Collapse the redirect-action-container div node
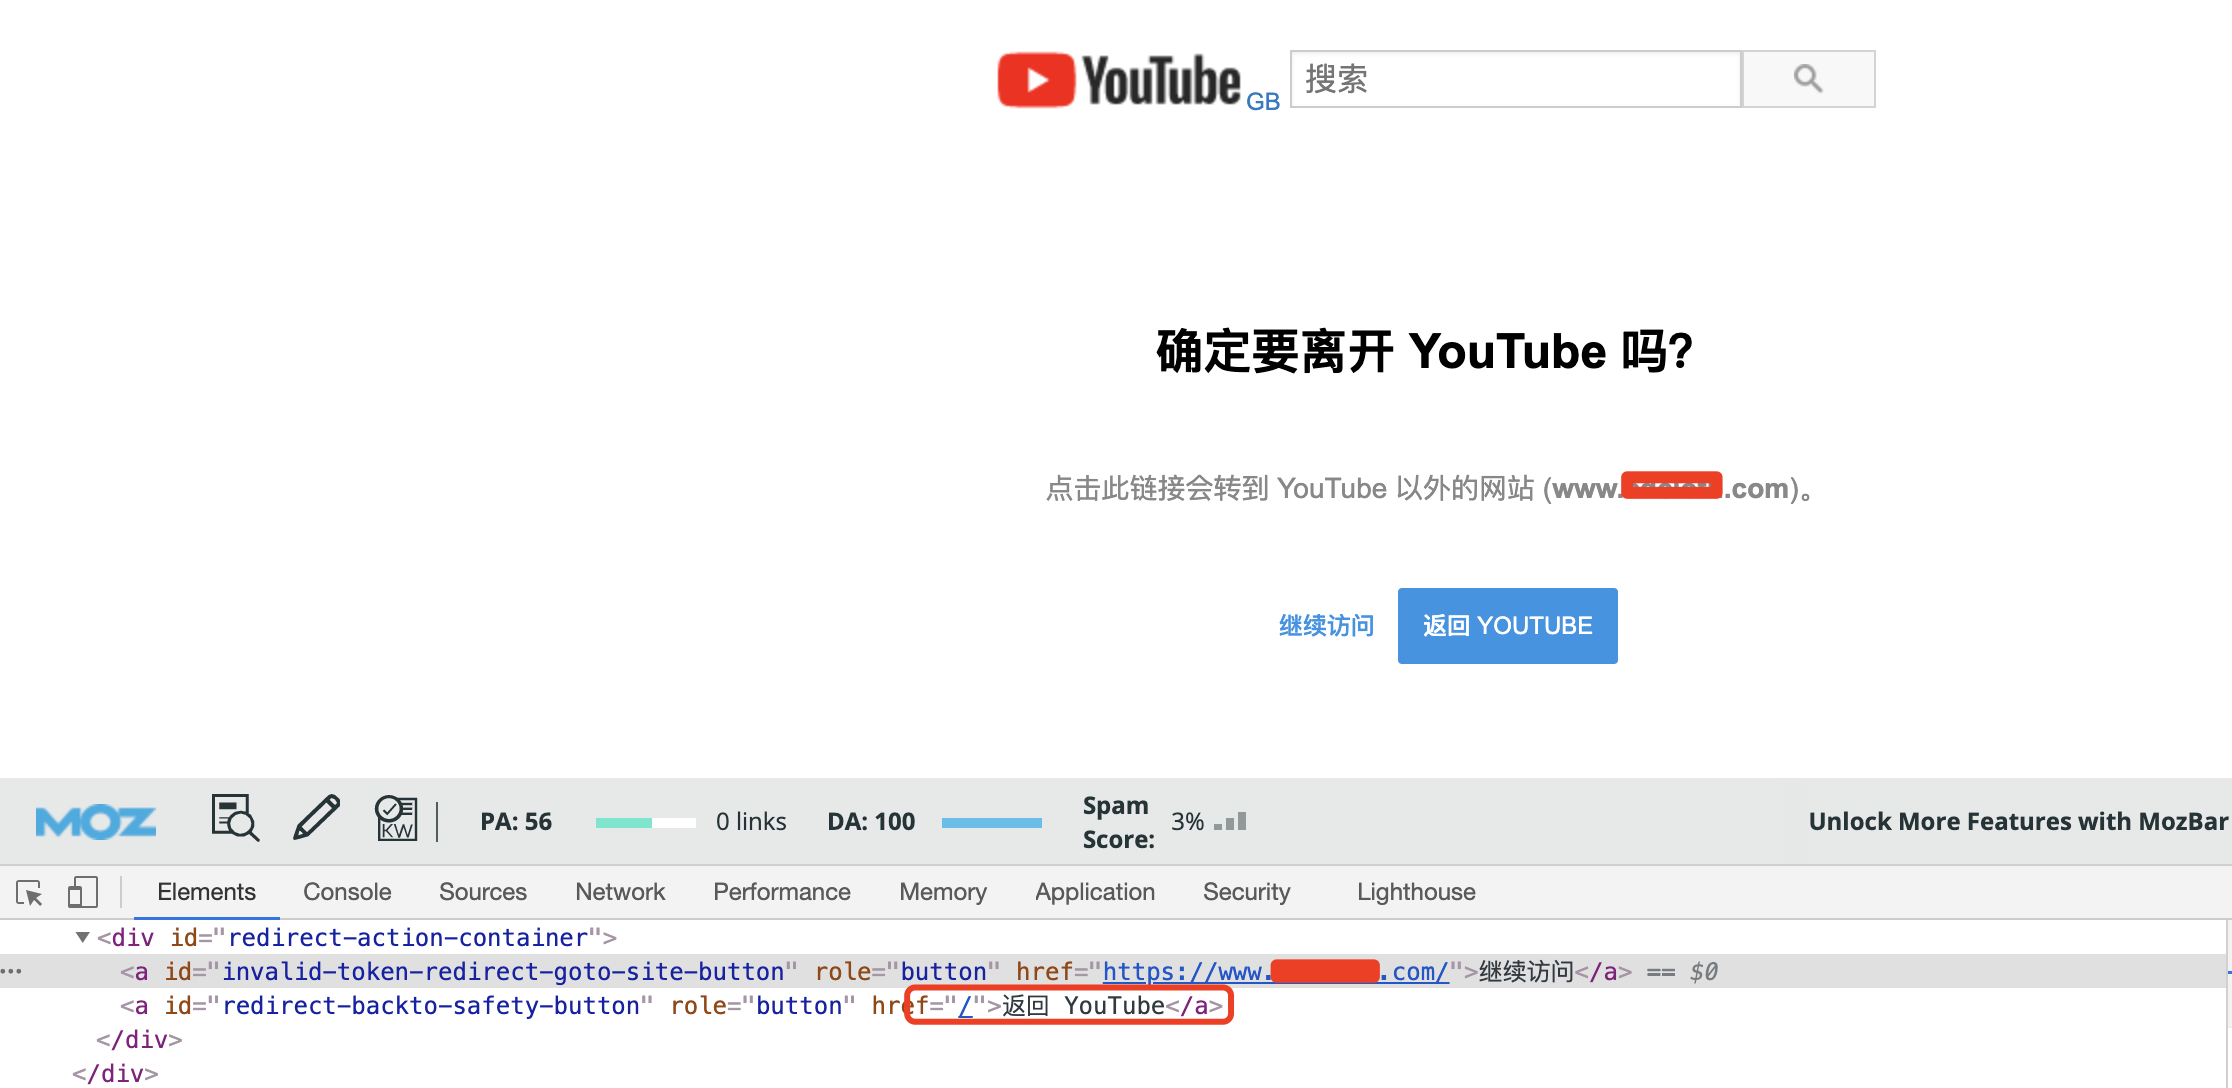The width and height of the screenshot is (2232, 1088). pyautogui.click(x=83, y=938)
